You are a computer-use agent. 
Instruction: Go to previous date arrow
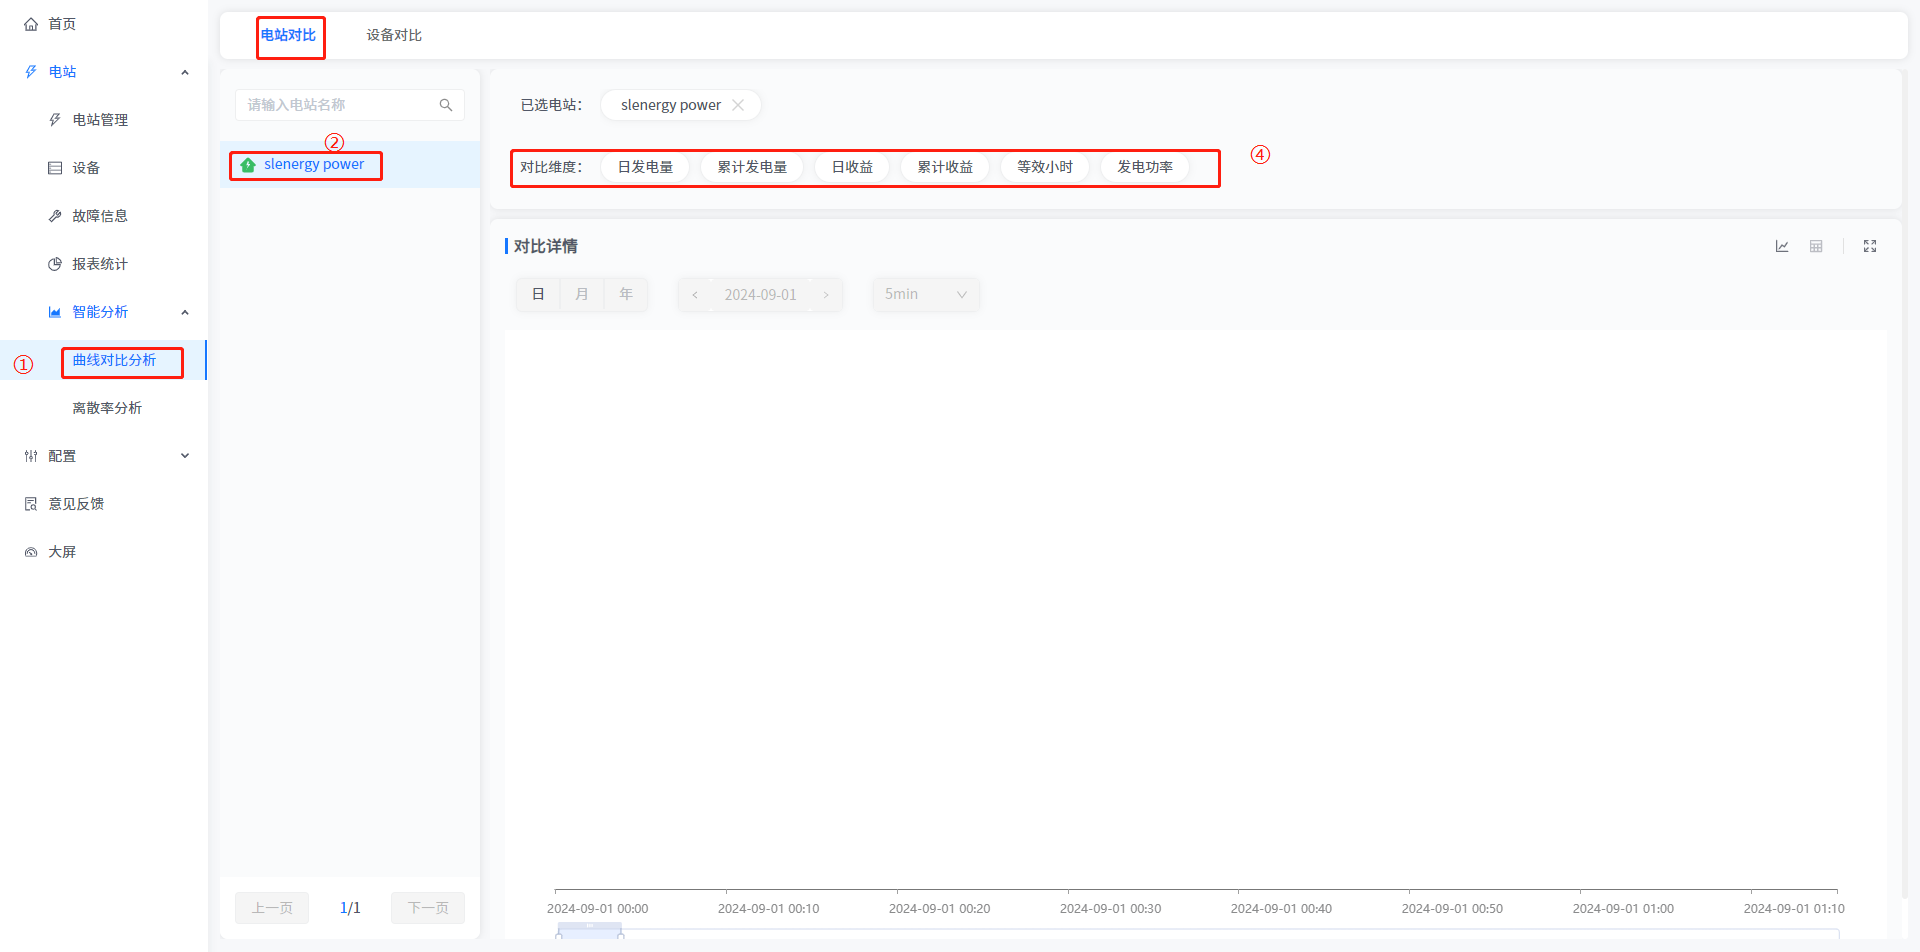click(x=695, y=295)
